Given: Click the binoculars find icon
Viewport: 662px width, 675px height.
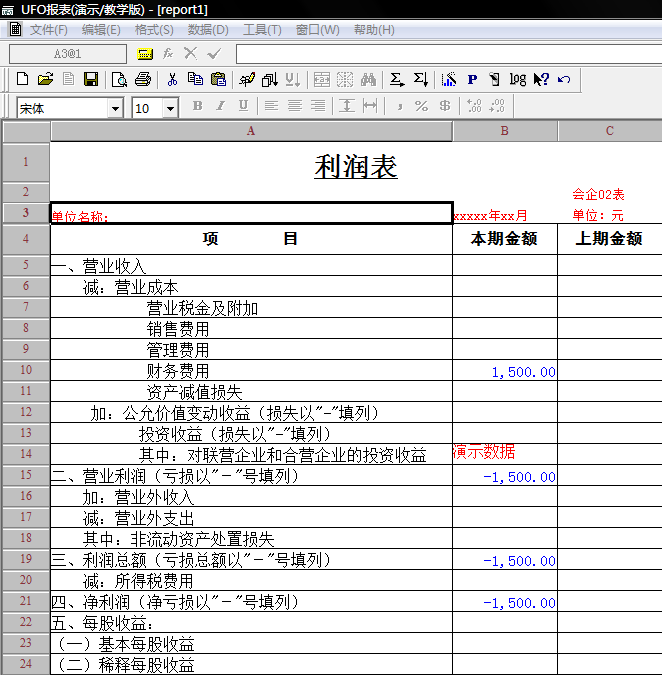Looking at the screenshot, I should pos(368,79).
